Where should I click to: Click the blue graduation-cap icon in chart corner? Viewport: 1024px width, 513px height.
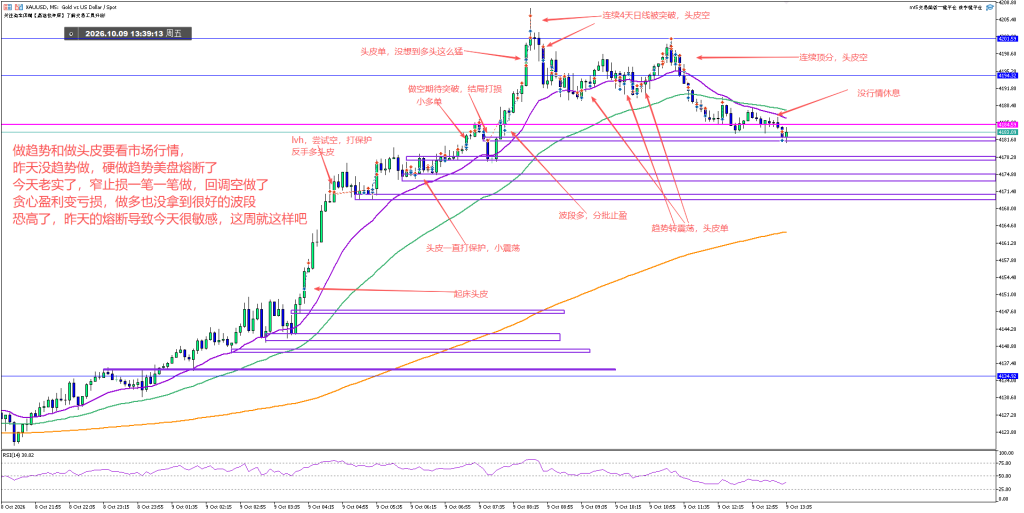(x=989, y=7)
